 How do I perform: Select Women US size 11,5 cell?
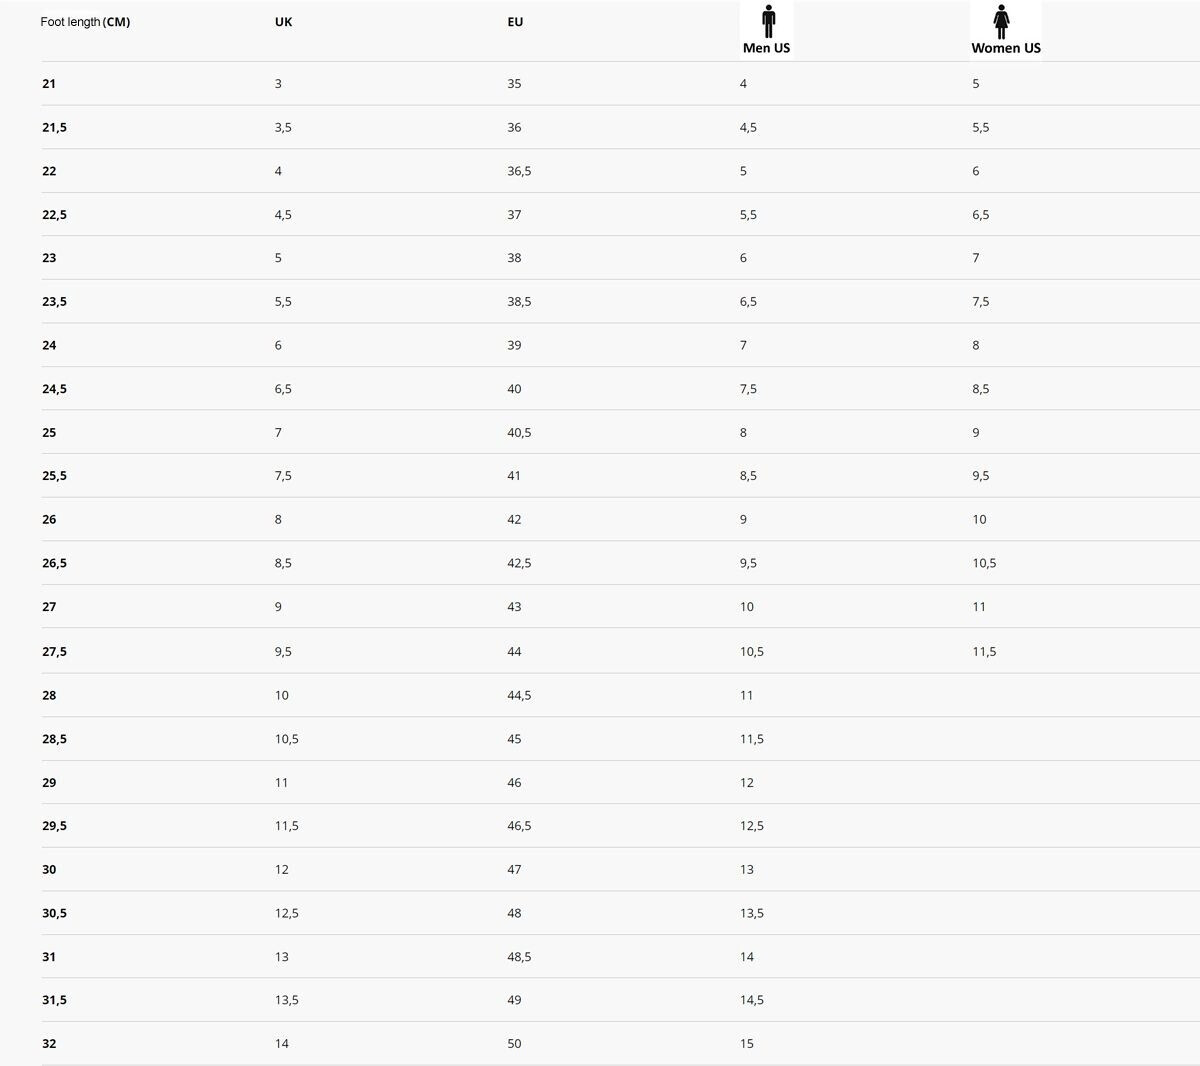(984, 652)
